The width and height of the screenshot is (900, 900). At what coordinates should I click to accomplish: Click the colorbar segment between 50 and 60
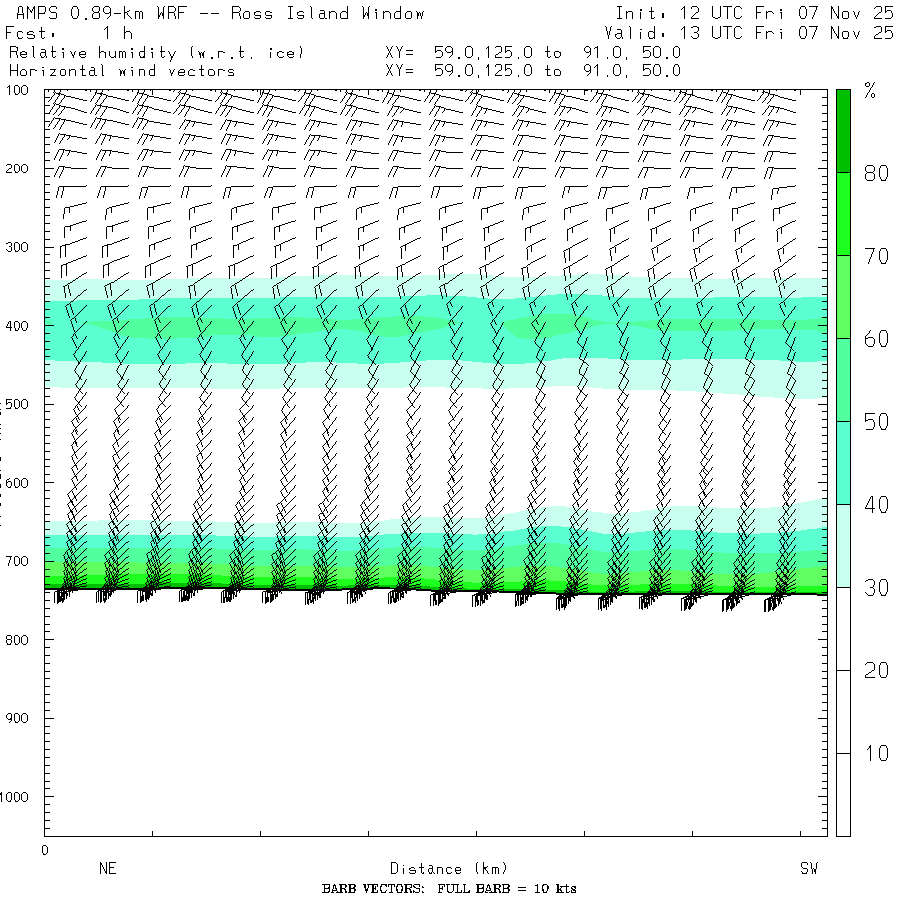[843, 379]
